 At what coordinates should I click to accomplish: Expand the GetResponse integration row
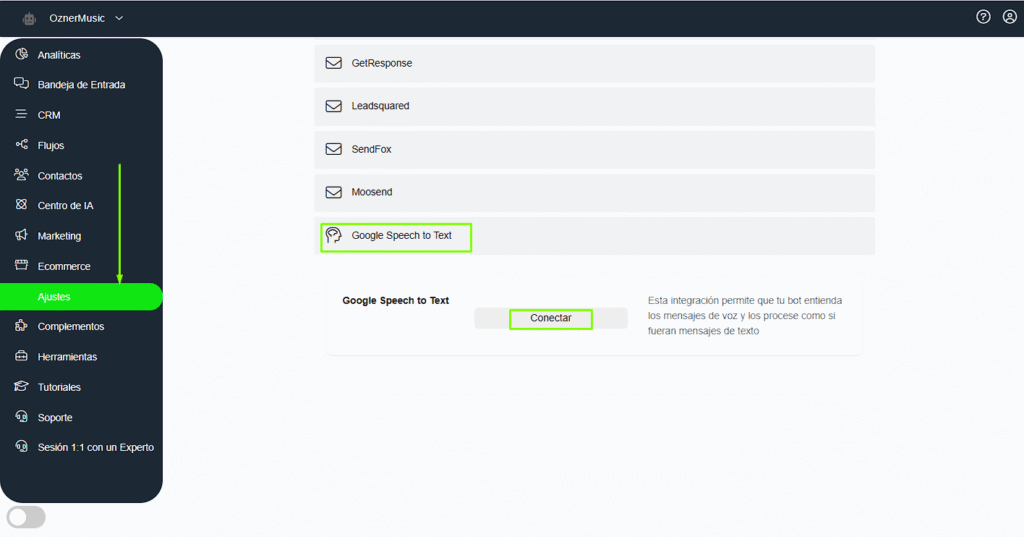594,63
